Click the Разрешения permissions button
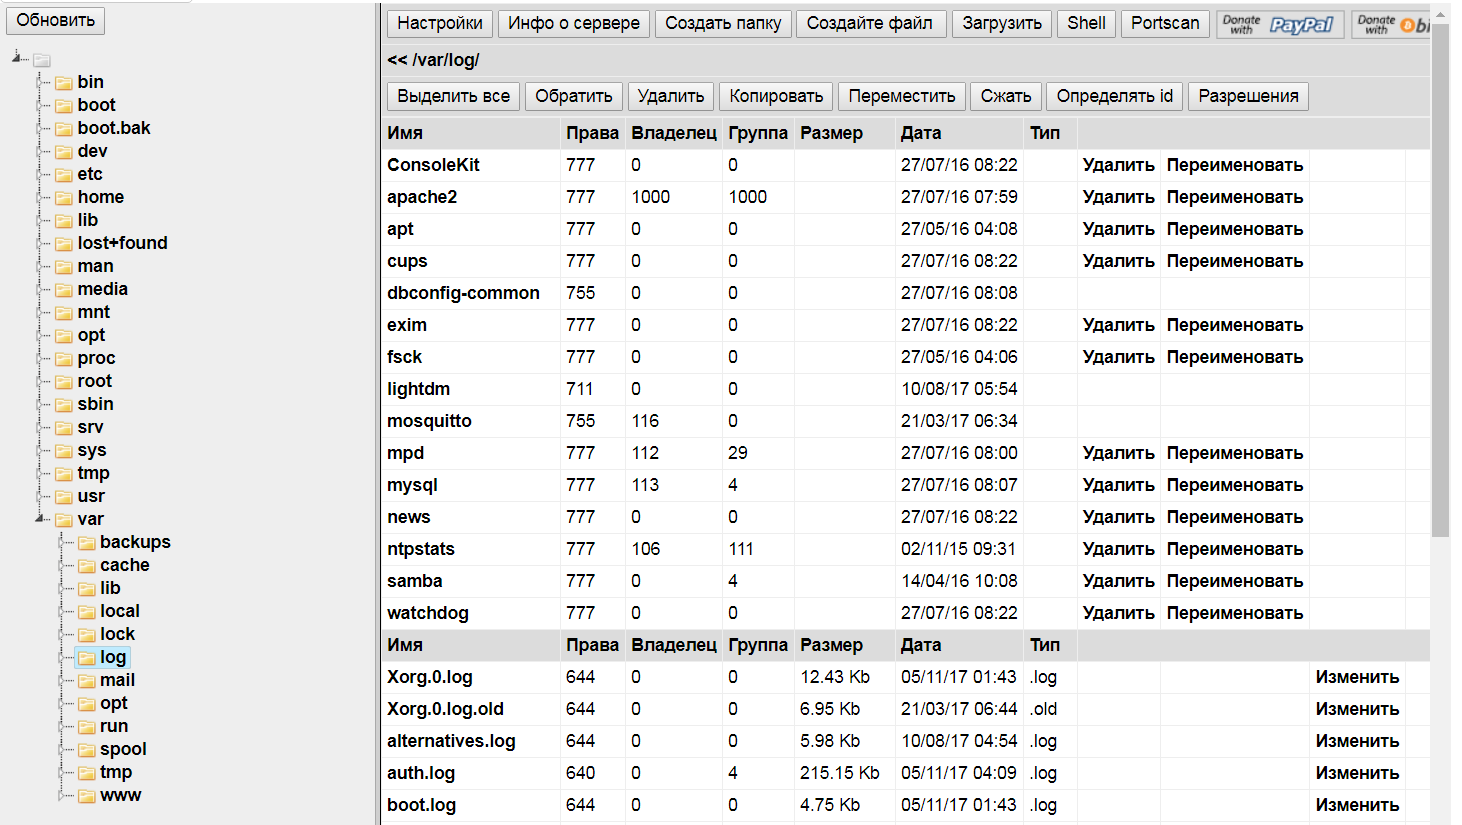 pyautogui.click(x=1249, y=96)
